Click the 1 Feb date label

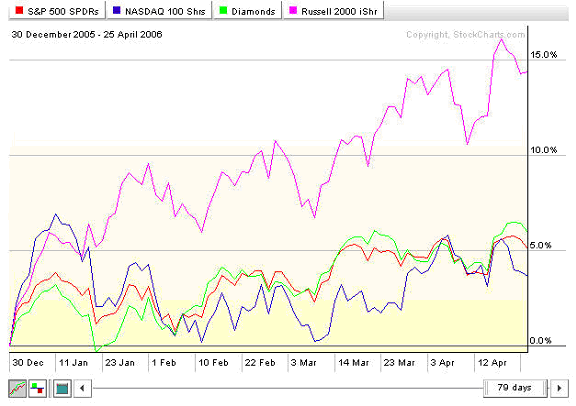[x=164, y=363]
